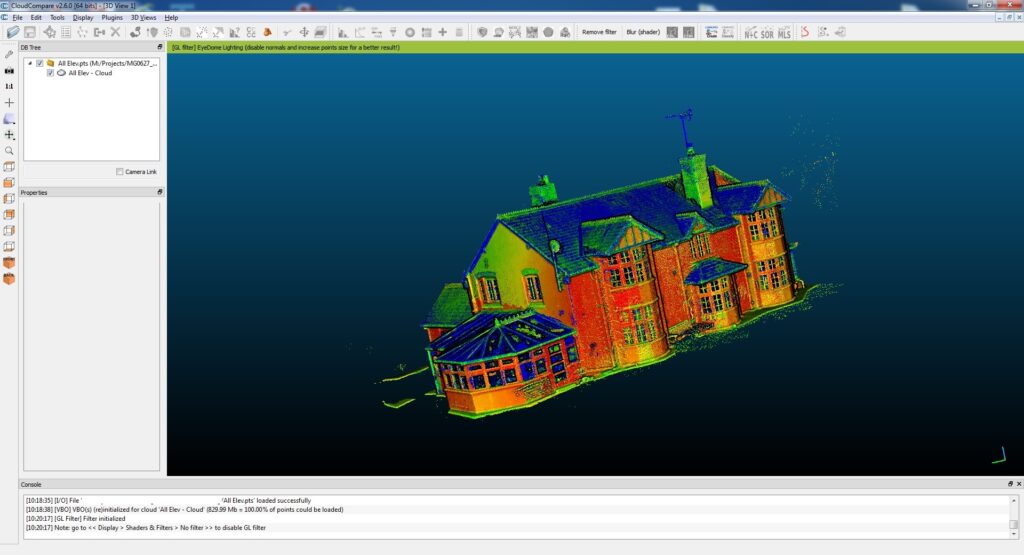Click the magnifier zoom icon in sidebar
1024x555 pixels.
click(10, 150)
